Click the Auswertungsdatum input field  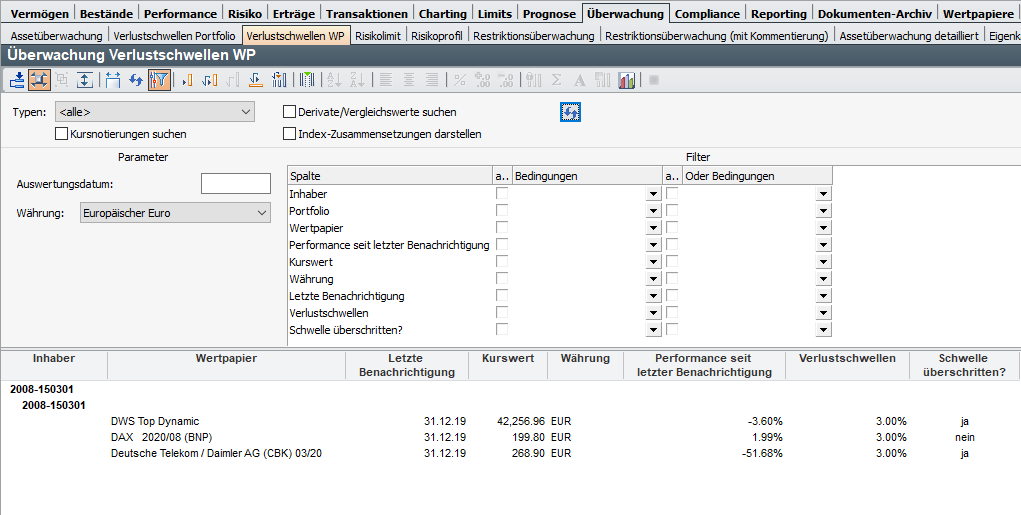point(236,183)
